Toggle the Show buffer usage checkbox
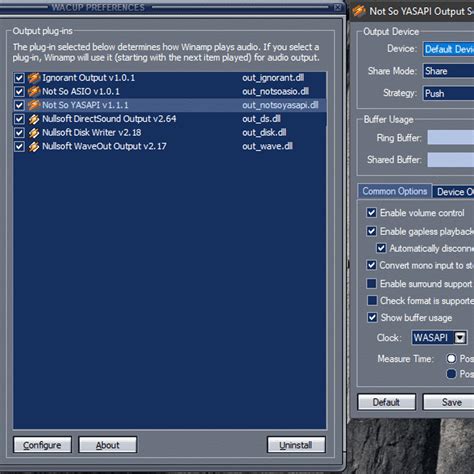The height and width of the screenshot is (474, 474). tap(372, 318)
